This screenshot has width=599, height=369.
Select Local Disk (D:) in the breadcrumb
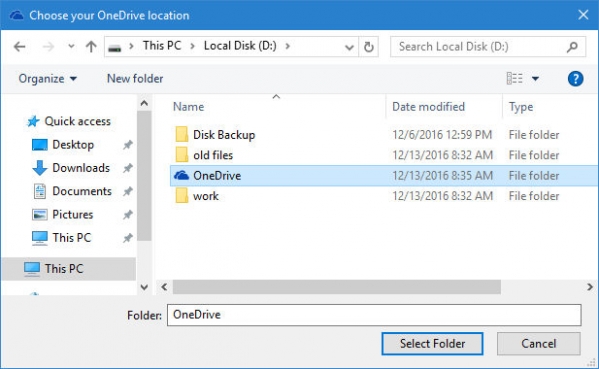coord(240,46)
